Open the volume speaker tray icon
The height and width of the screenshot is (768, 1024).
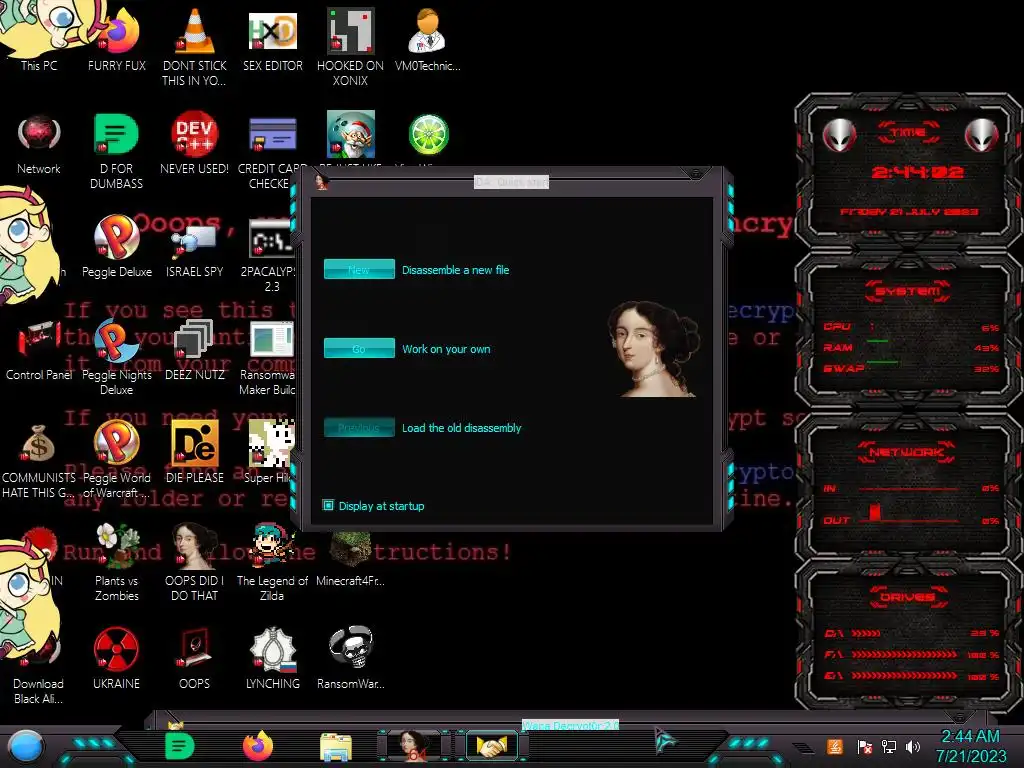tap(913, 746)
